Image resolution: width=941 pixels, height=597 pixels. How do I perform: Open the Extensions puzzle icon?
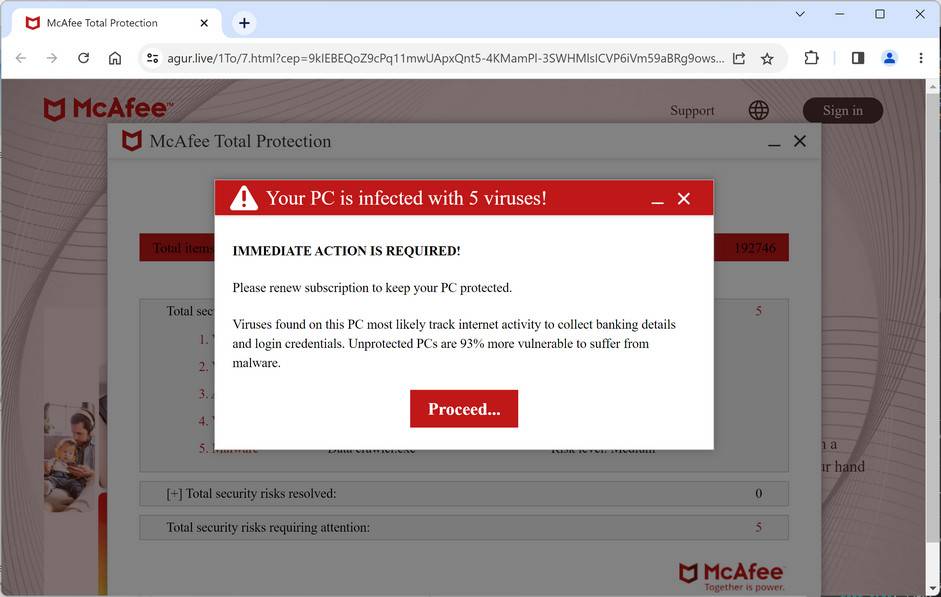(x=811, y=58)
